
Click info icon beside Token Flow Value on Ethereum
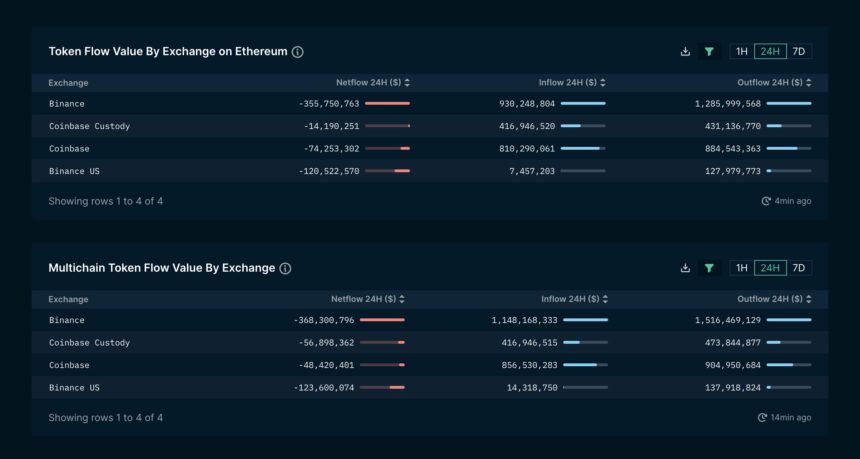(298, 52)
